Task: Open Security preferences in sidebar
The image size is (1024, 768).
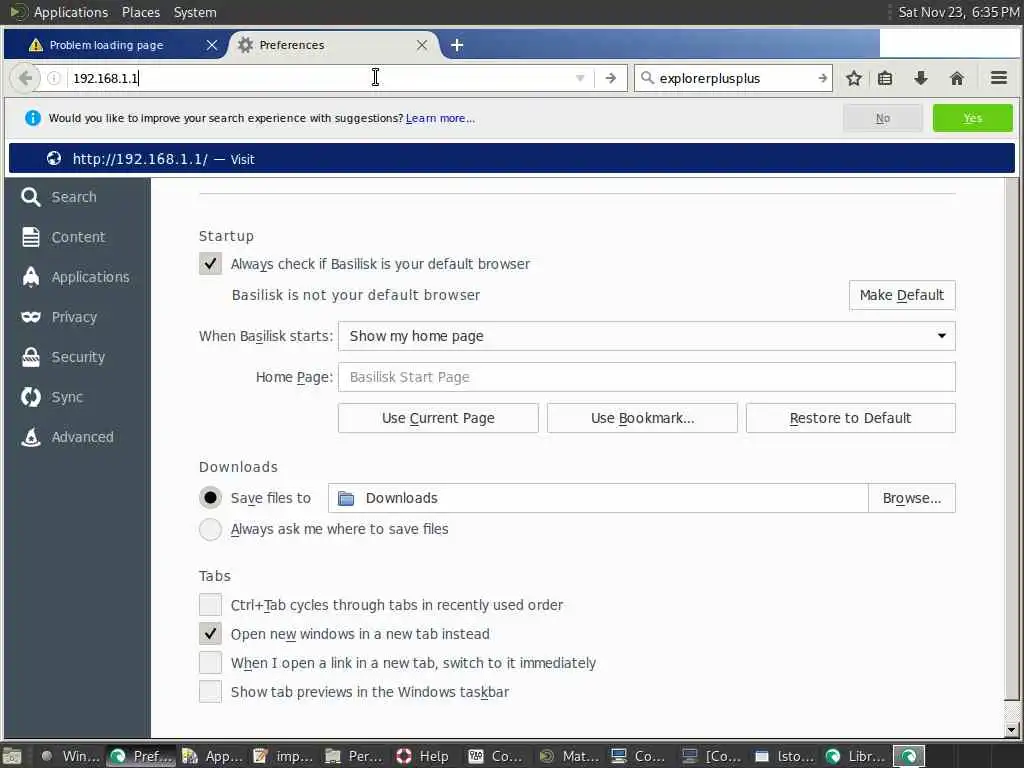Action: click(77, 357)
